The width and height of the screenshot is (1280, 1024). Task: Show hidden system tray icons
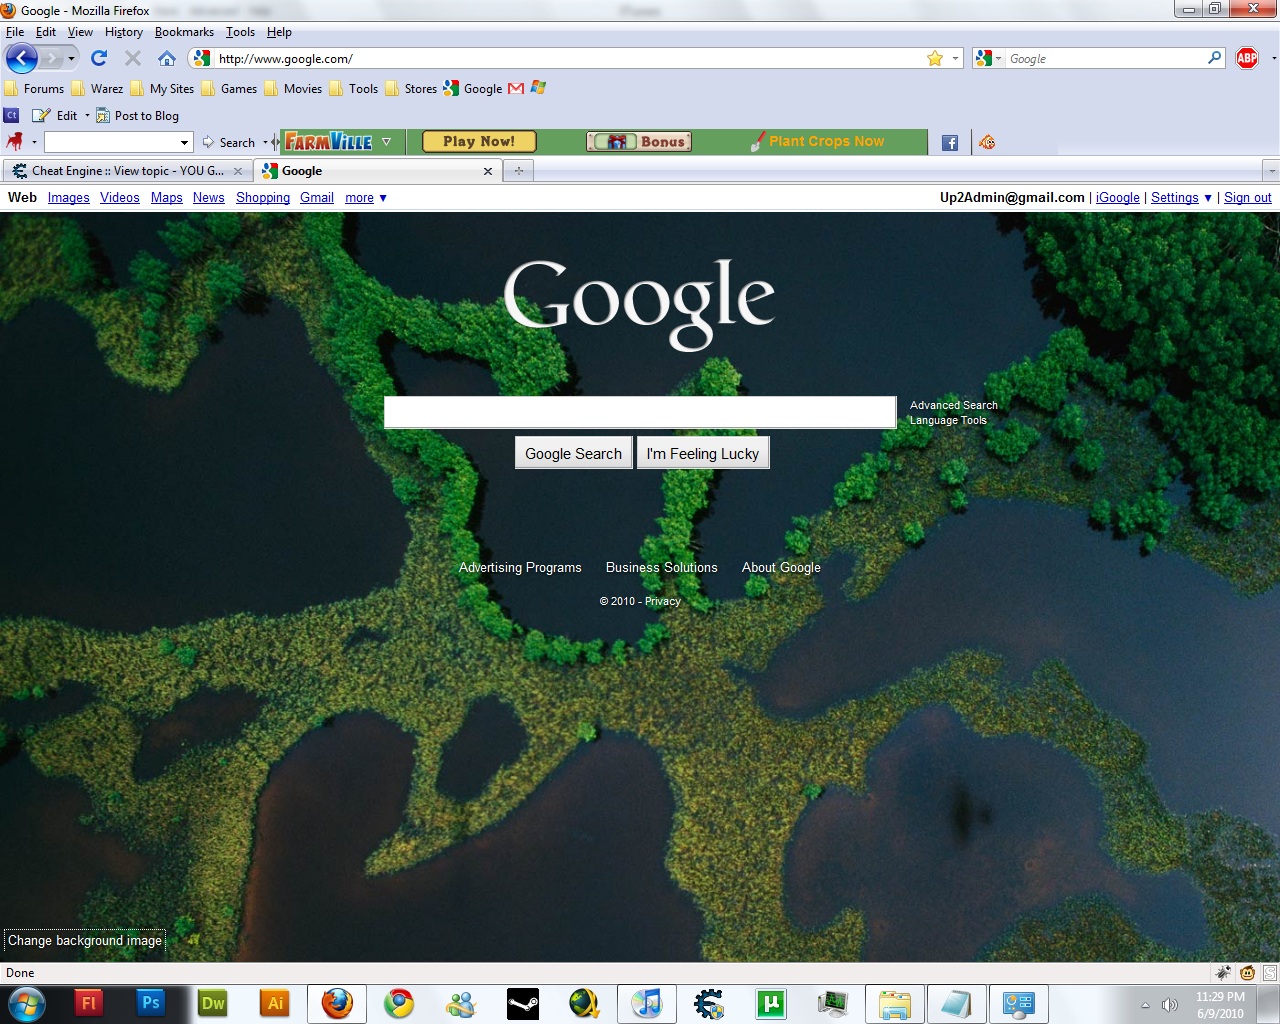(1145, 1005)
